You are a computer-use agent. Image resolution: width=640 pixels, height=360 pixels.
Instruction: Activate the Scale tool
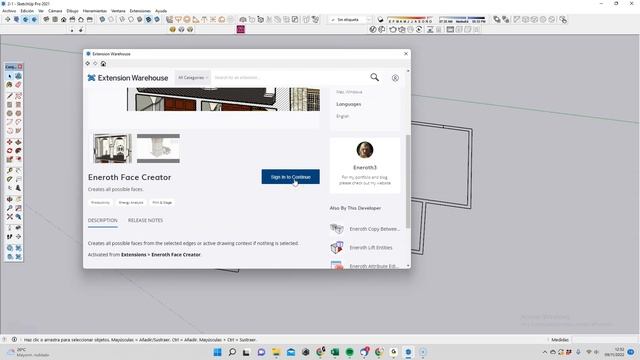point(9,160)
